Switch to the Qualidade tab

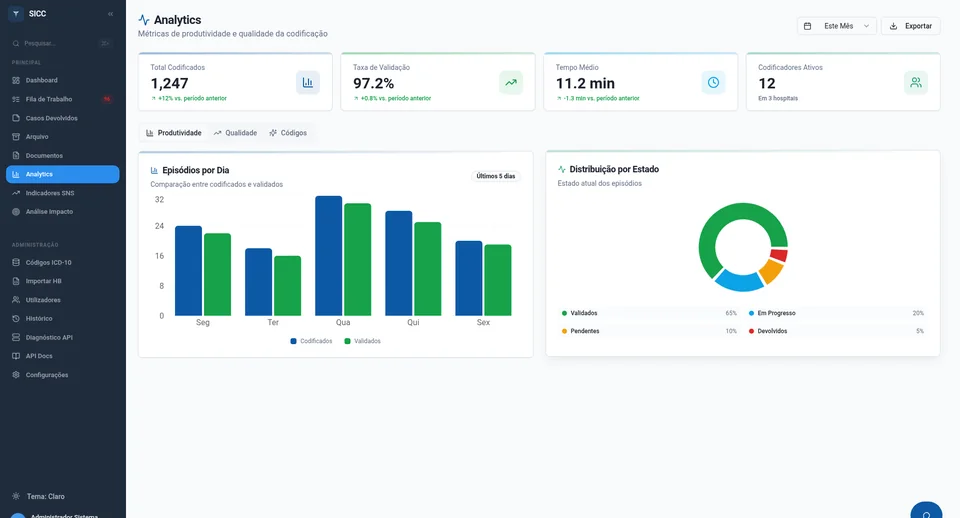(235, 133)
